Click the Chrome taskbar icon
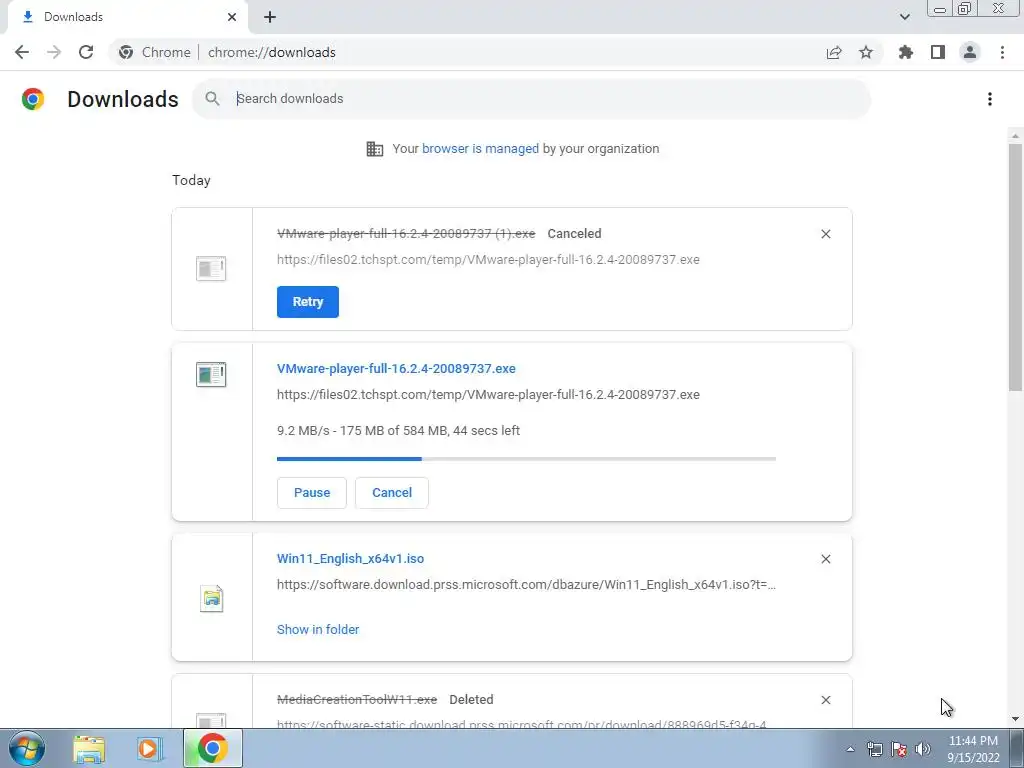1024x768 pixels. click(x=213, y=748)
